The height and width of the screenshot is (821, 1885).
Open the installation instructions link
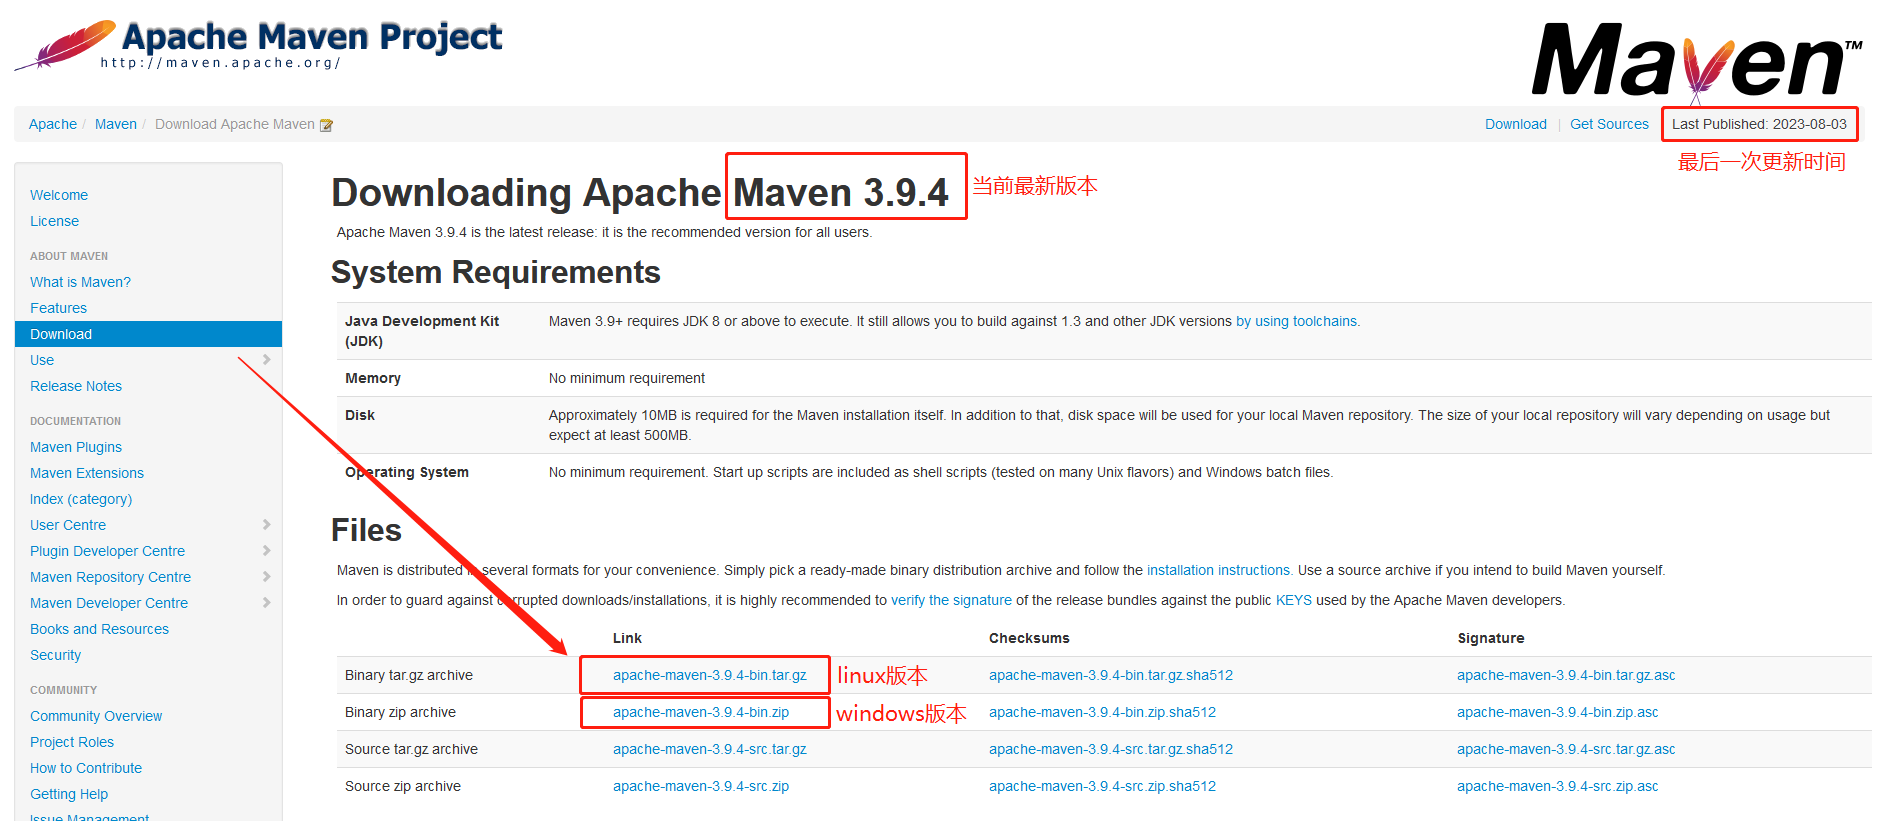(x=1218, y=570)
